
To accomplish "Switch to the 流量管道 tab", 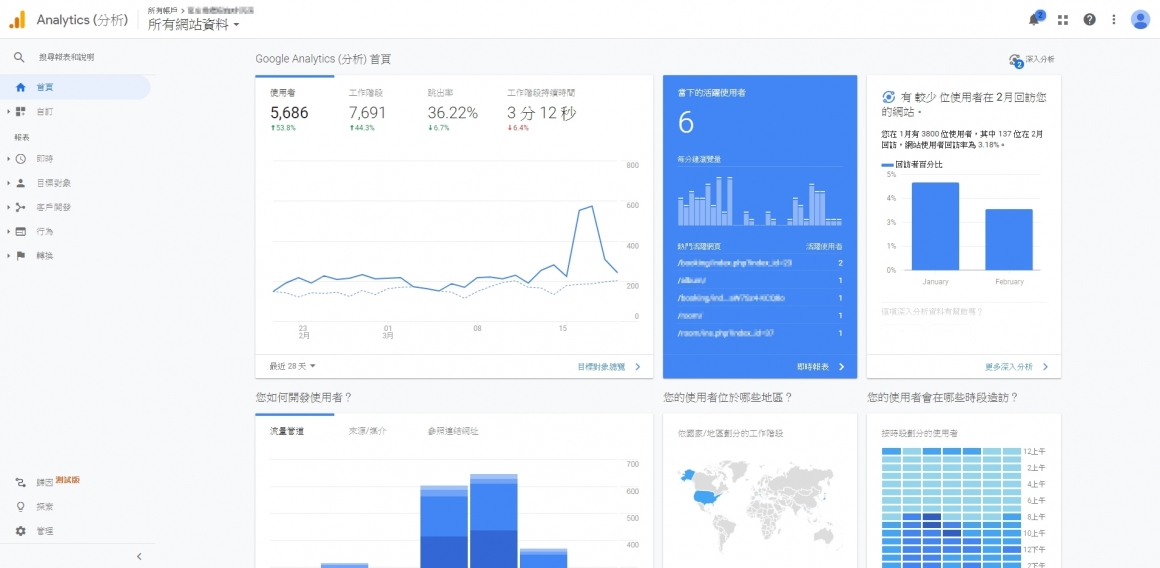I will click(x=287, y=430).
